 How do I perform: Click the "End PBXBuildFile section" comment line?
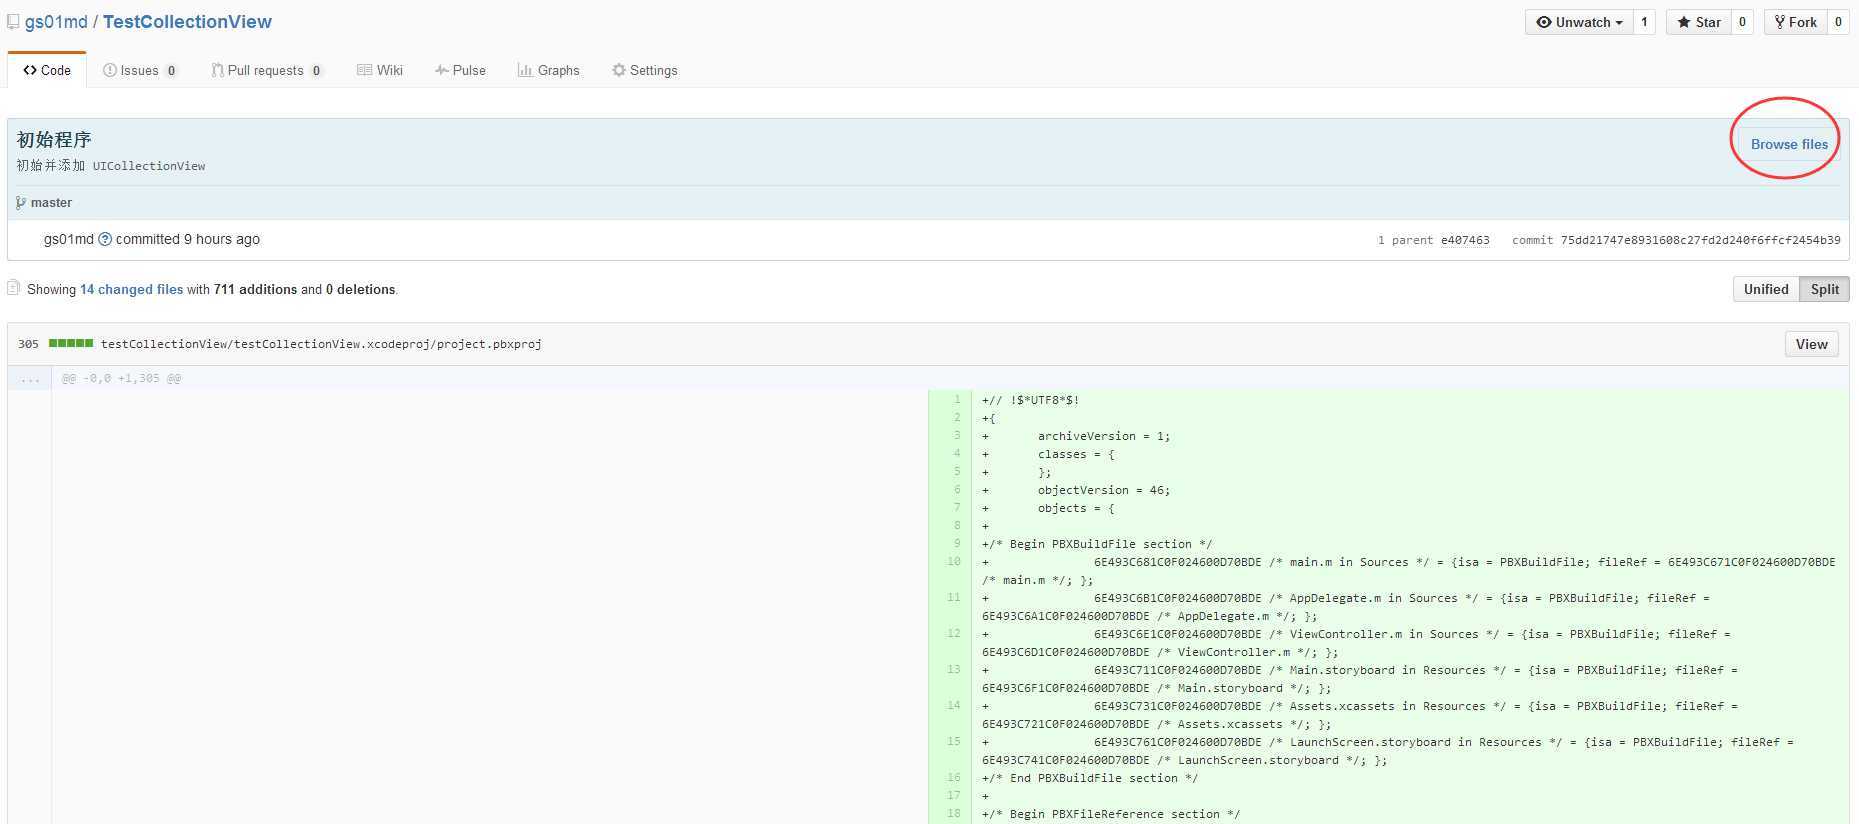click(1090, 778)
